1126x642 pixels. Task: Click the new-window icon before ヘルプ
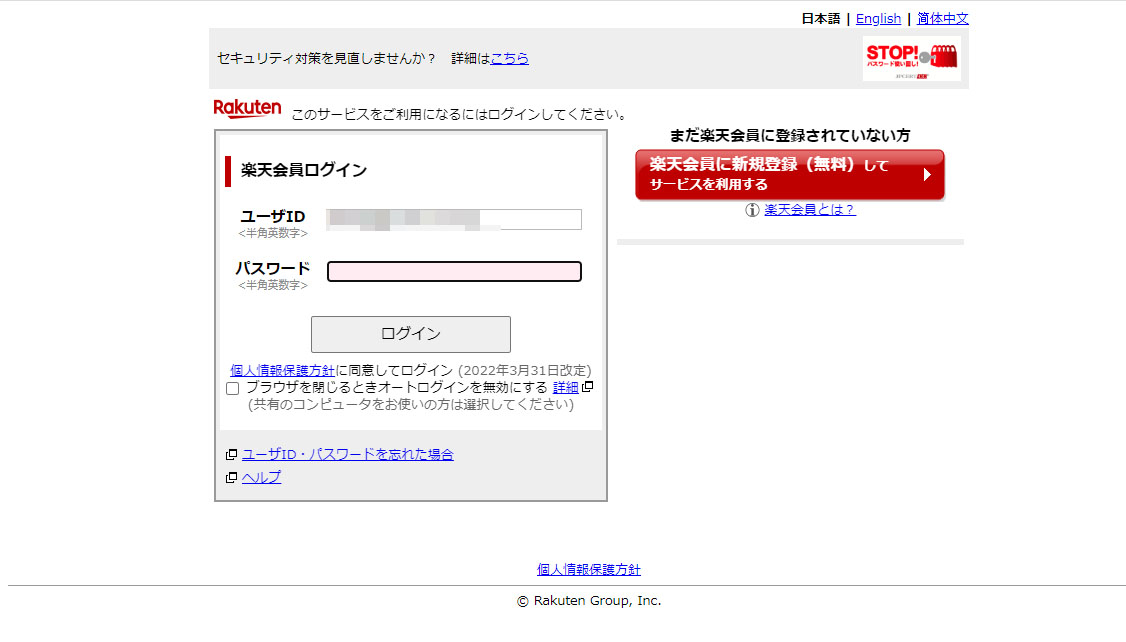231,478
